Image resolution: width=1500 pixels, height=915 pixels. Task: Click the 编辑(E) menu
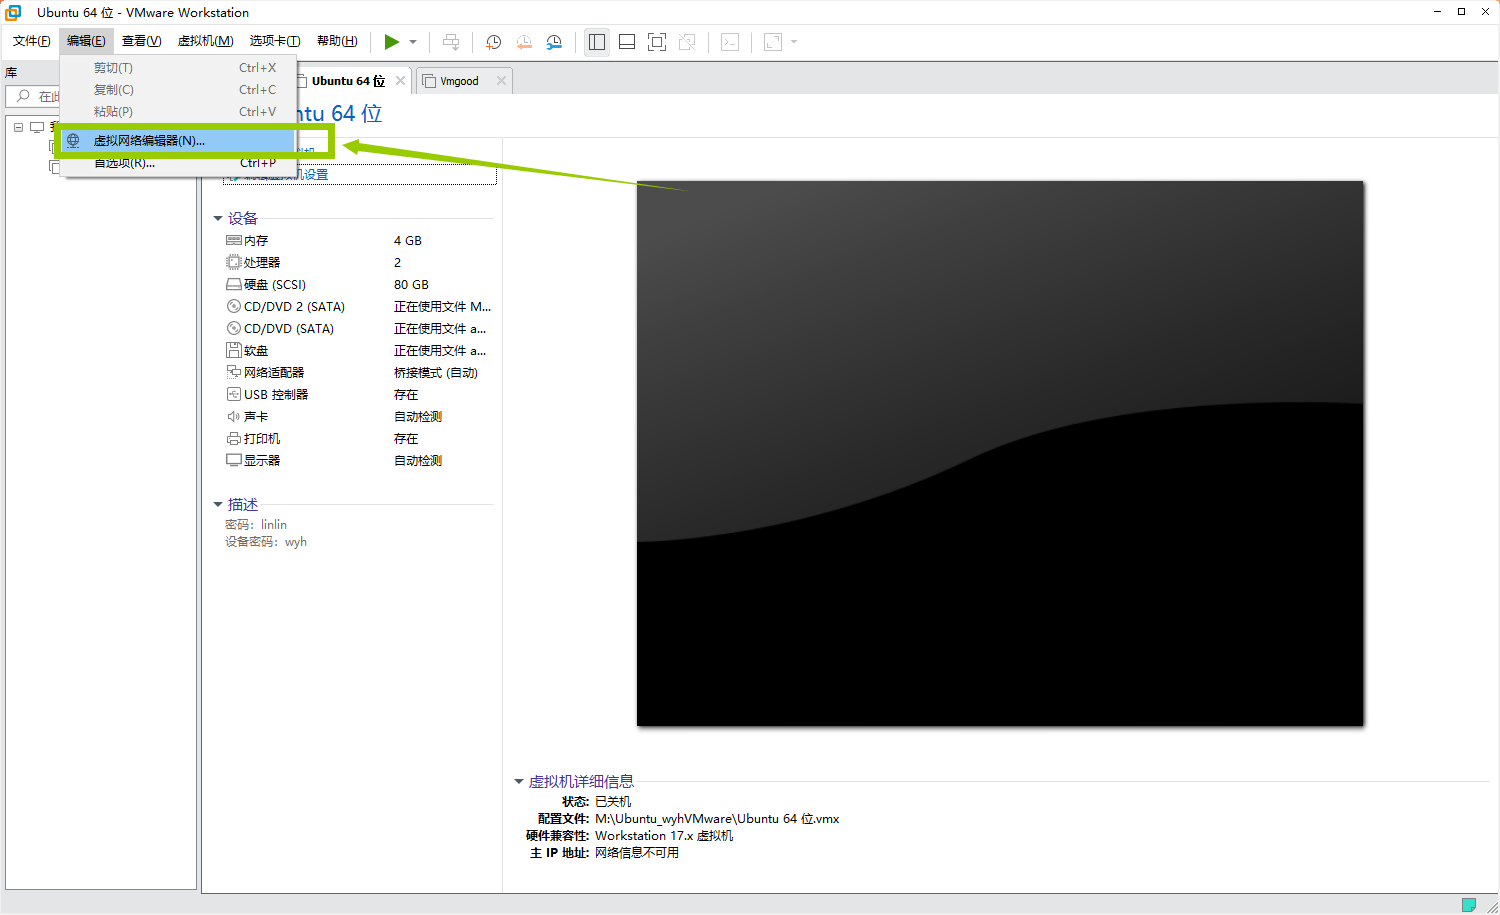[86, 41]
